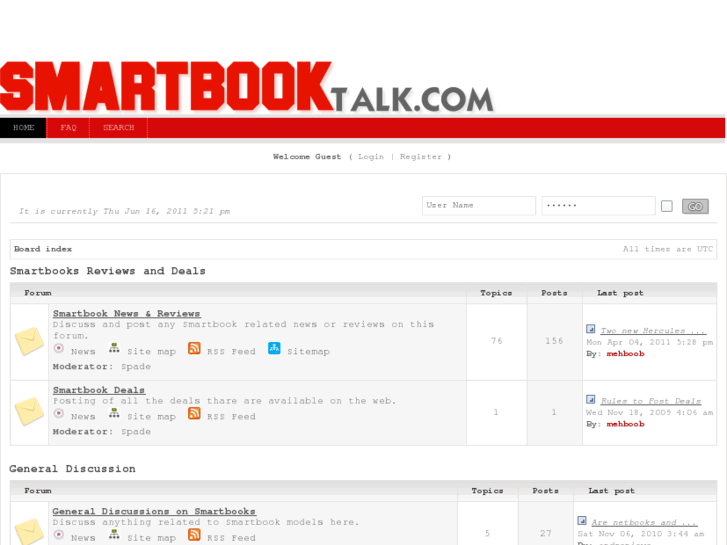The height and width of the screenshot is (545, 727).
Task: Open last post Rules to Post Deals
Action: 650,401
